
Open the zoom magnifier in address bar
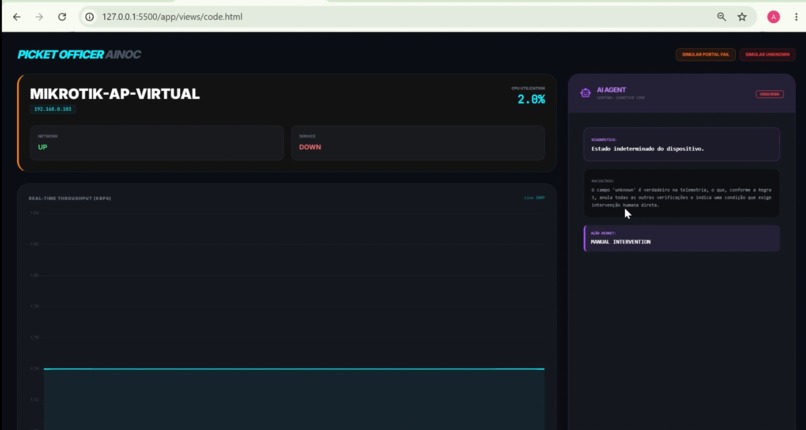pyautogui.click(x=722, y=17)
